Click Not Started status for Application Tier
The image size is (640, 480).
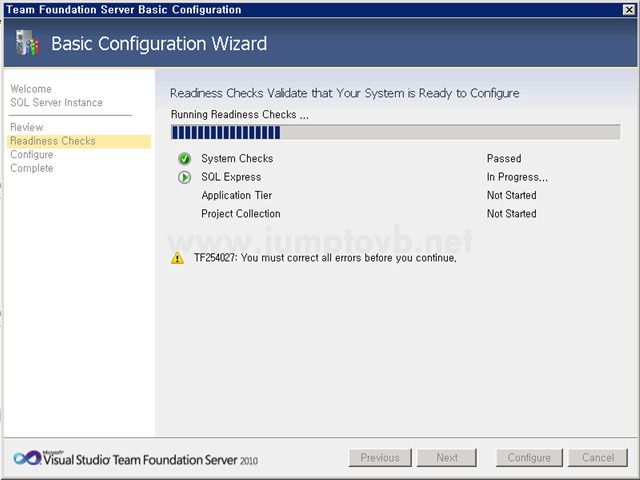coord(511,196)
